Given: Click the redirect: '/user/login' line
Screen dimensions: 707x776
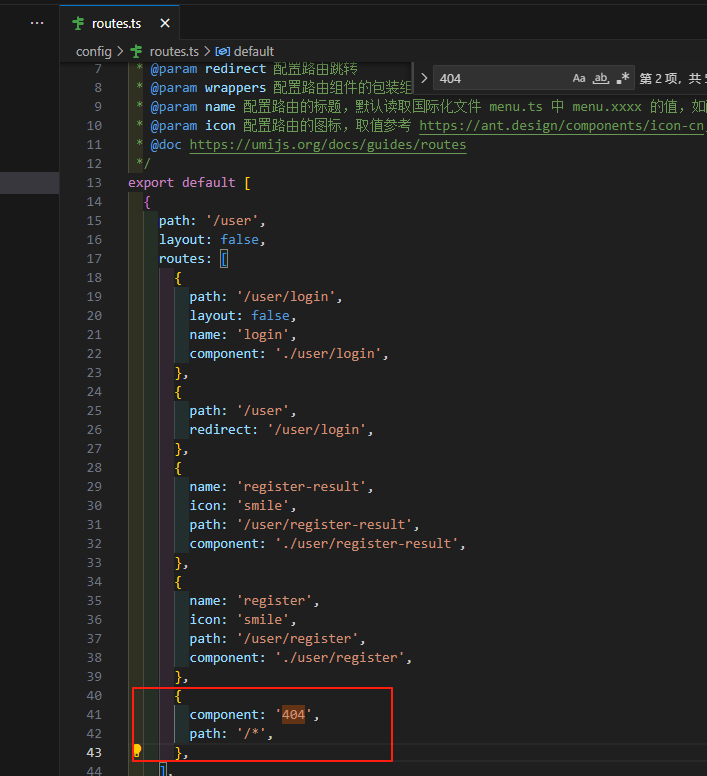Looking at the screenshot, I should [x=281, y=430].
